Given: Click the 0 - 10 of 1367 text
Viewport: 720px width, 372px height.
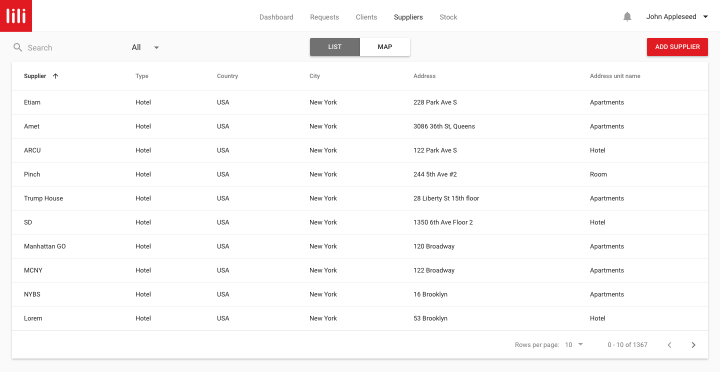Looking at the screenshot, I should tap(627, 344).
